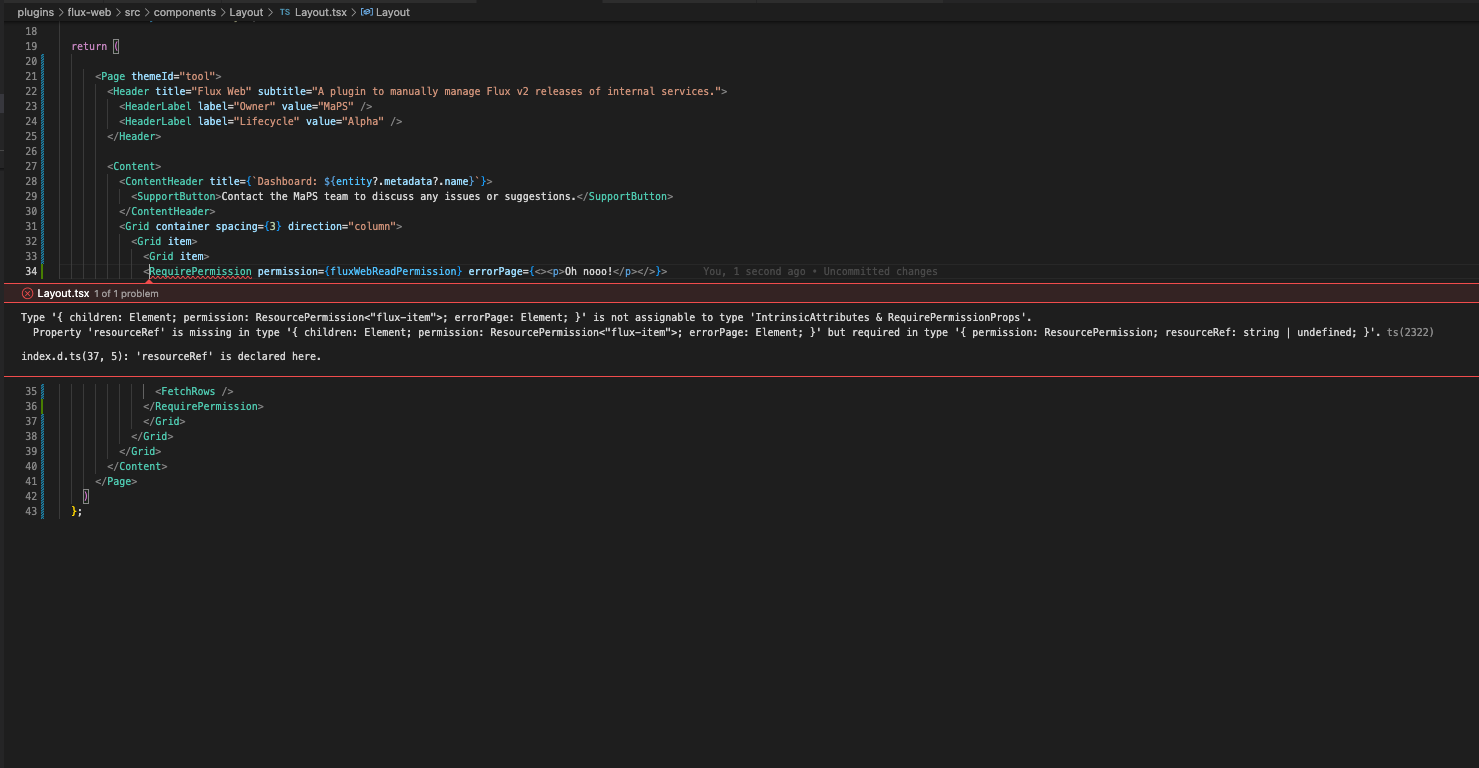Click the change indicator beside line 36
Viewport: 1479px width, 768px height.
click(44, 406)
